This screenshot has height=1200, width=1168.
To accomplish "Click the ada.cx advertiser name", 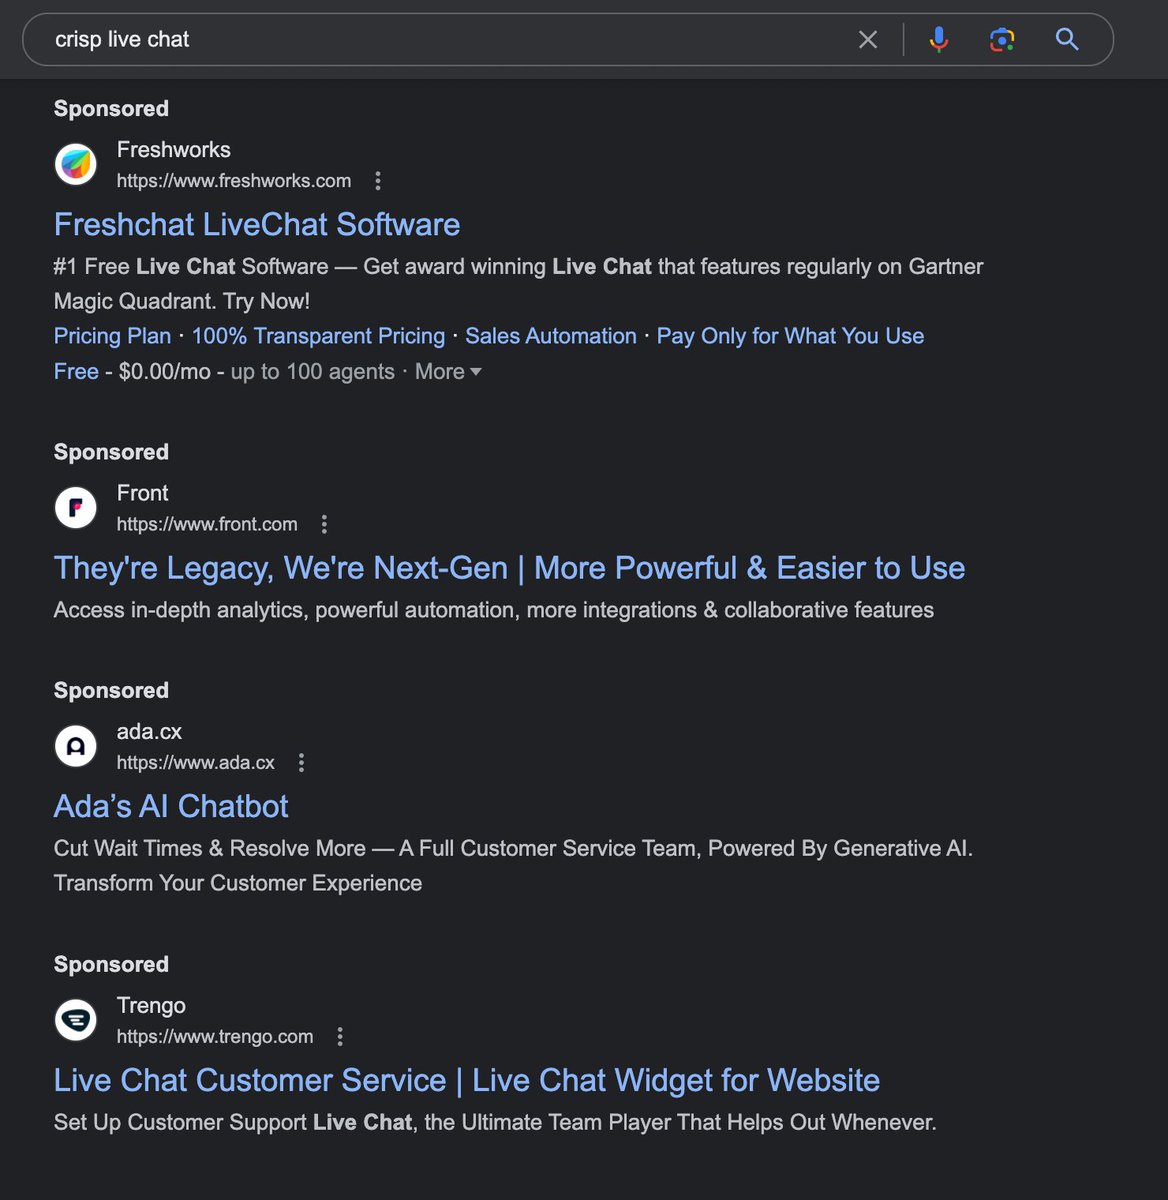I will [x=149, y=732].
